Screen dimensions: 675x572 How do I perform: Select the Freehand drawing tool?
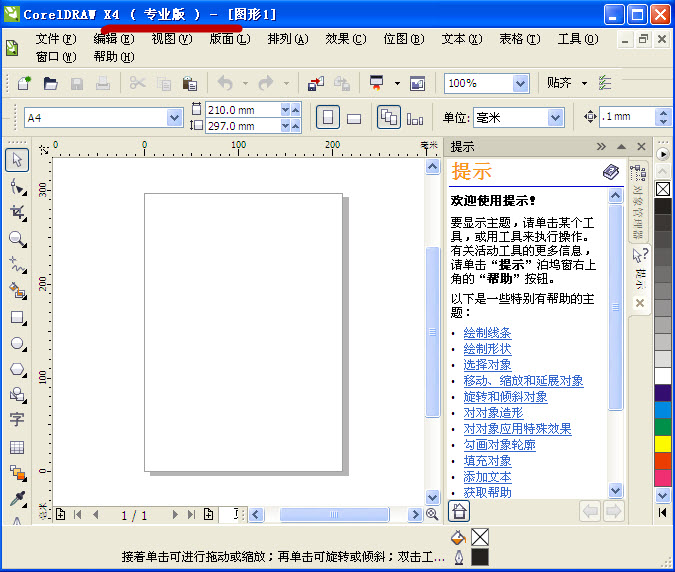pos(18,265)
